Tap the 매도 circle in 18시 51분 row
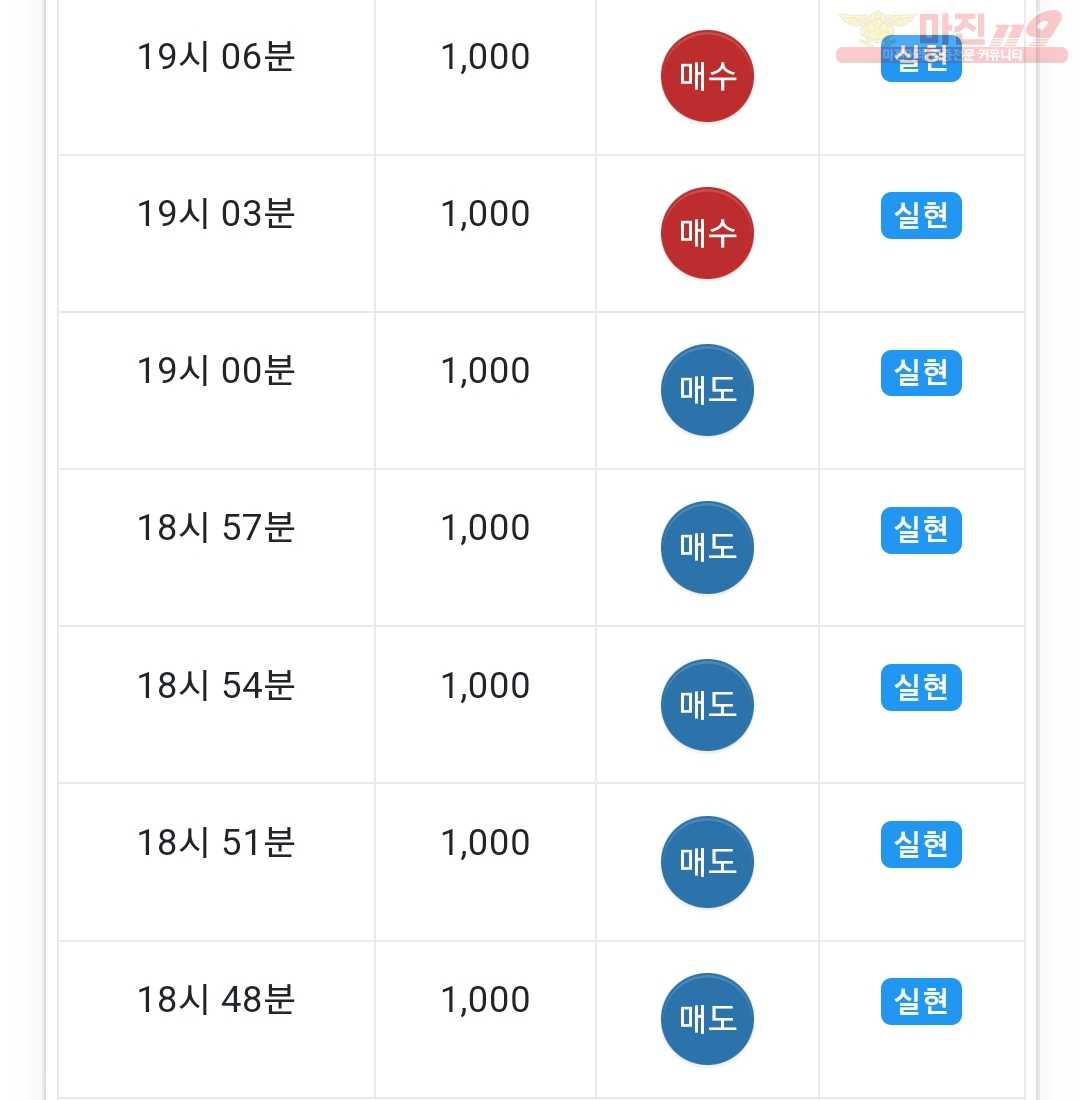 (707, 862)
